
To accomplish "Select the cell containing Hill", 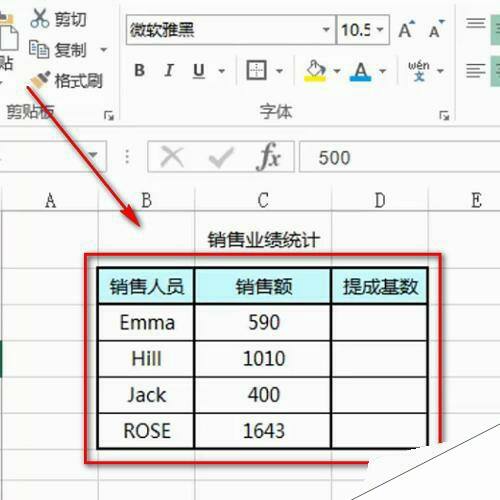I will pos(146,359).
